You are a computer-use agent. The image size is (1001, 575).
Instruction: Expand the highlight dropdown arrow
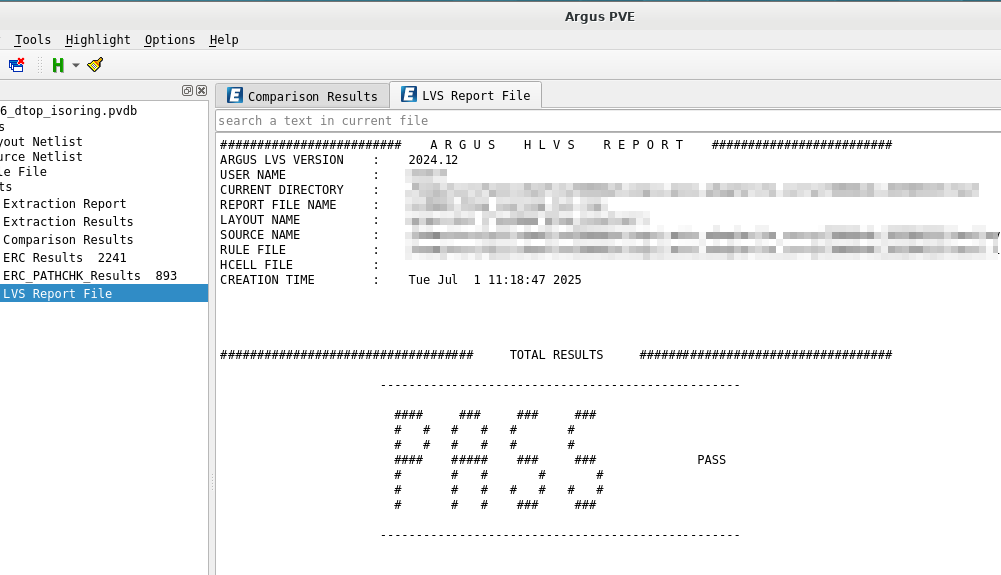tap(76, 65)
